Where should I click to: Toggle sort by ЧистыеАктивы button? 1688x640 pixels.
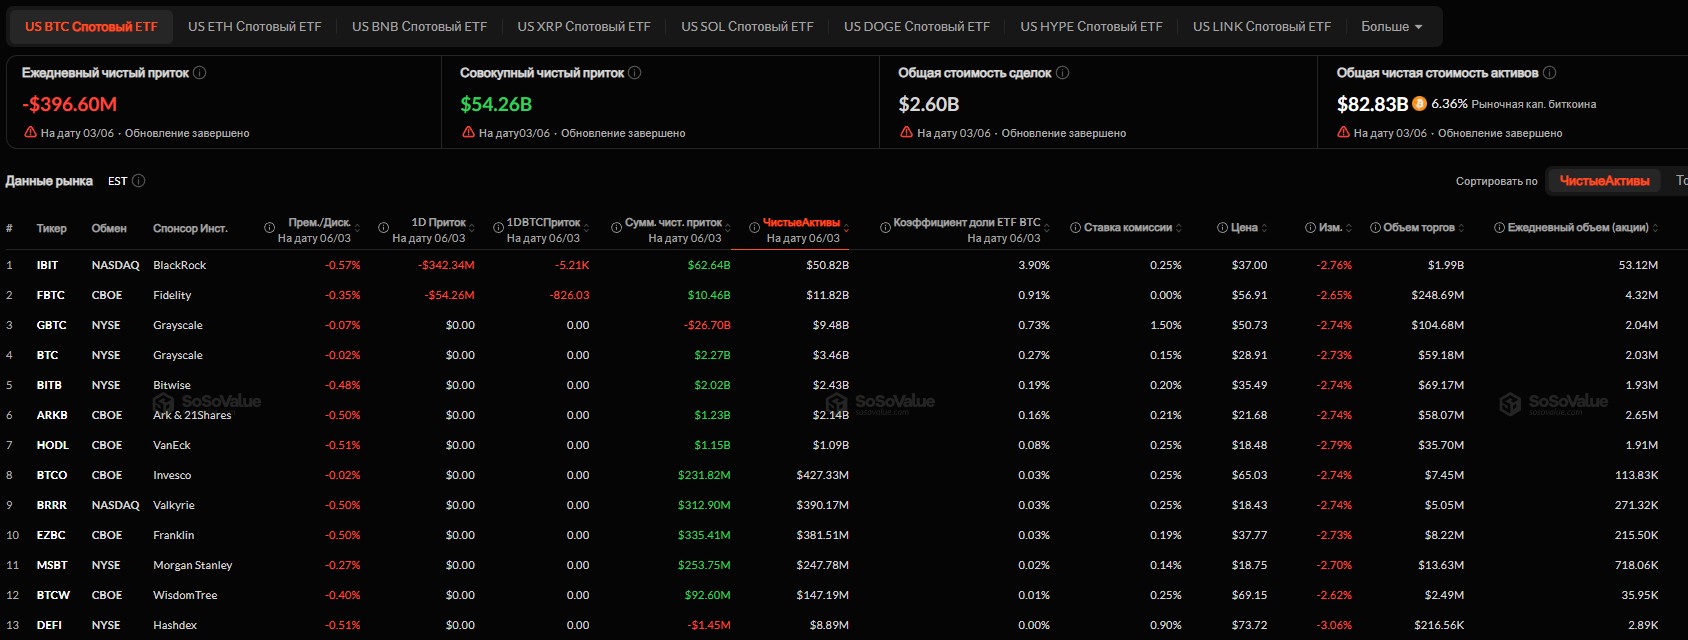click(1604, 181)
